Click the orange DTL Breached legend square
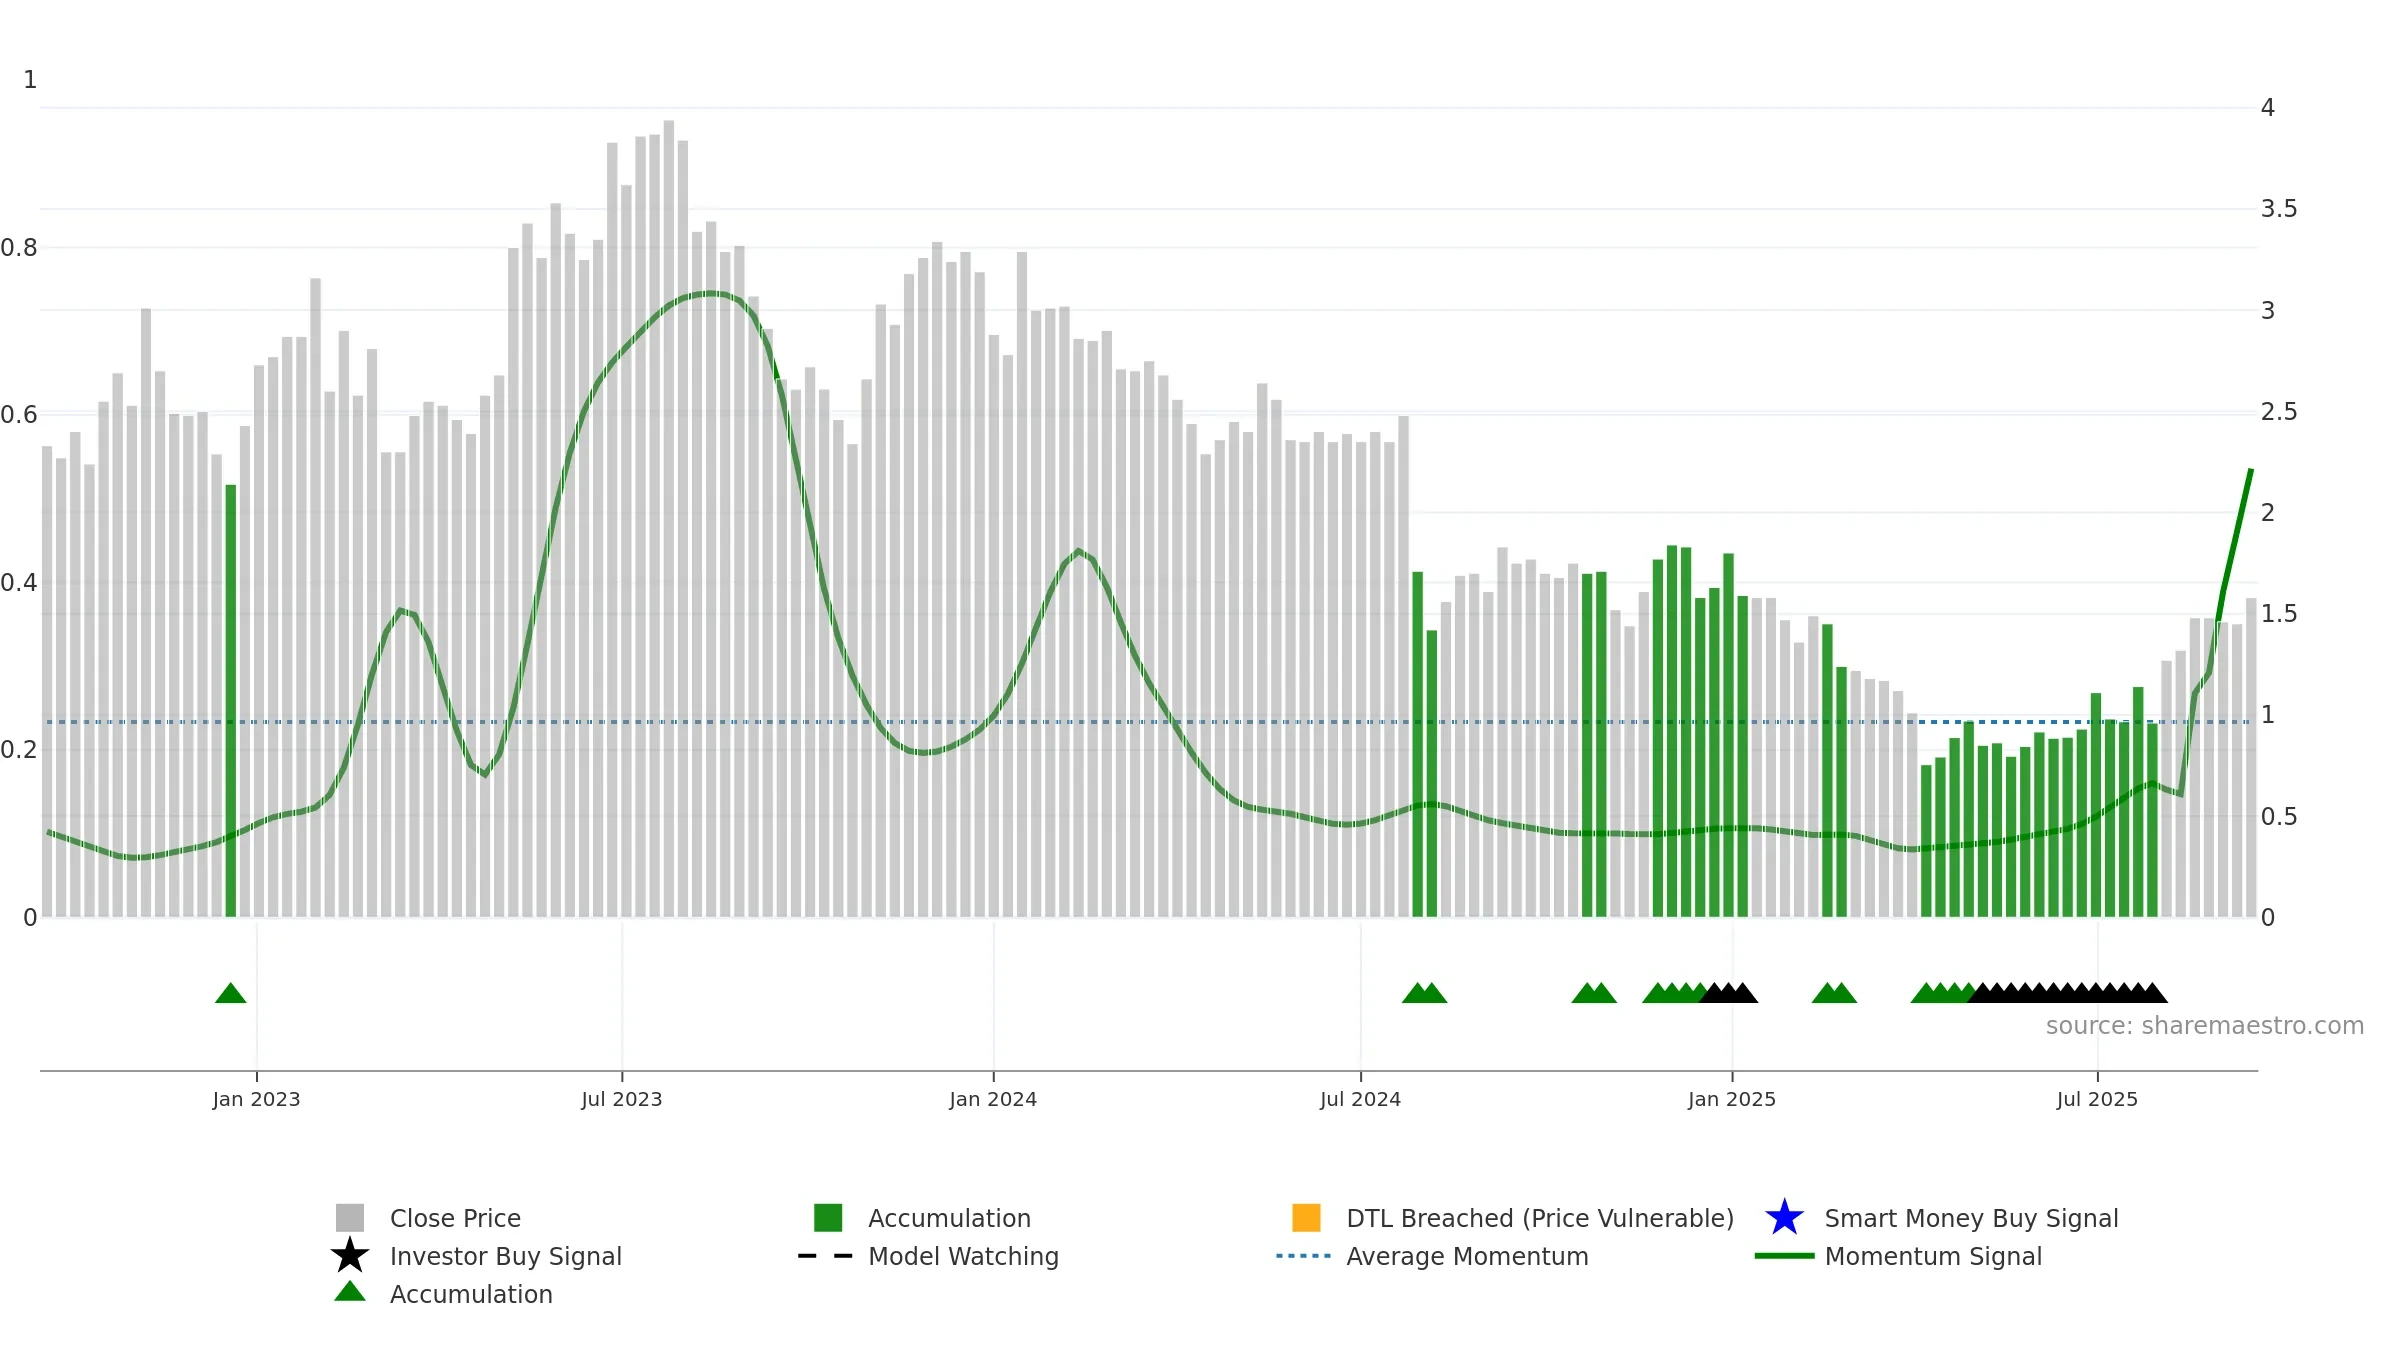This screenshot has width=2400, height=1350. point(1306,1217)
